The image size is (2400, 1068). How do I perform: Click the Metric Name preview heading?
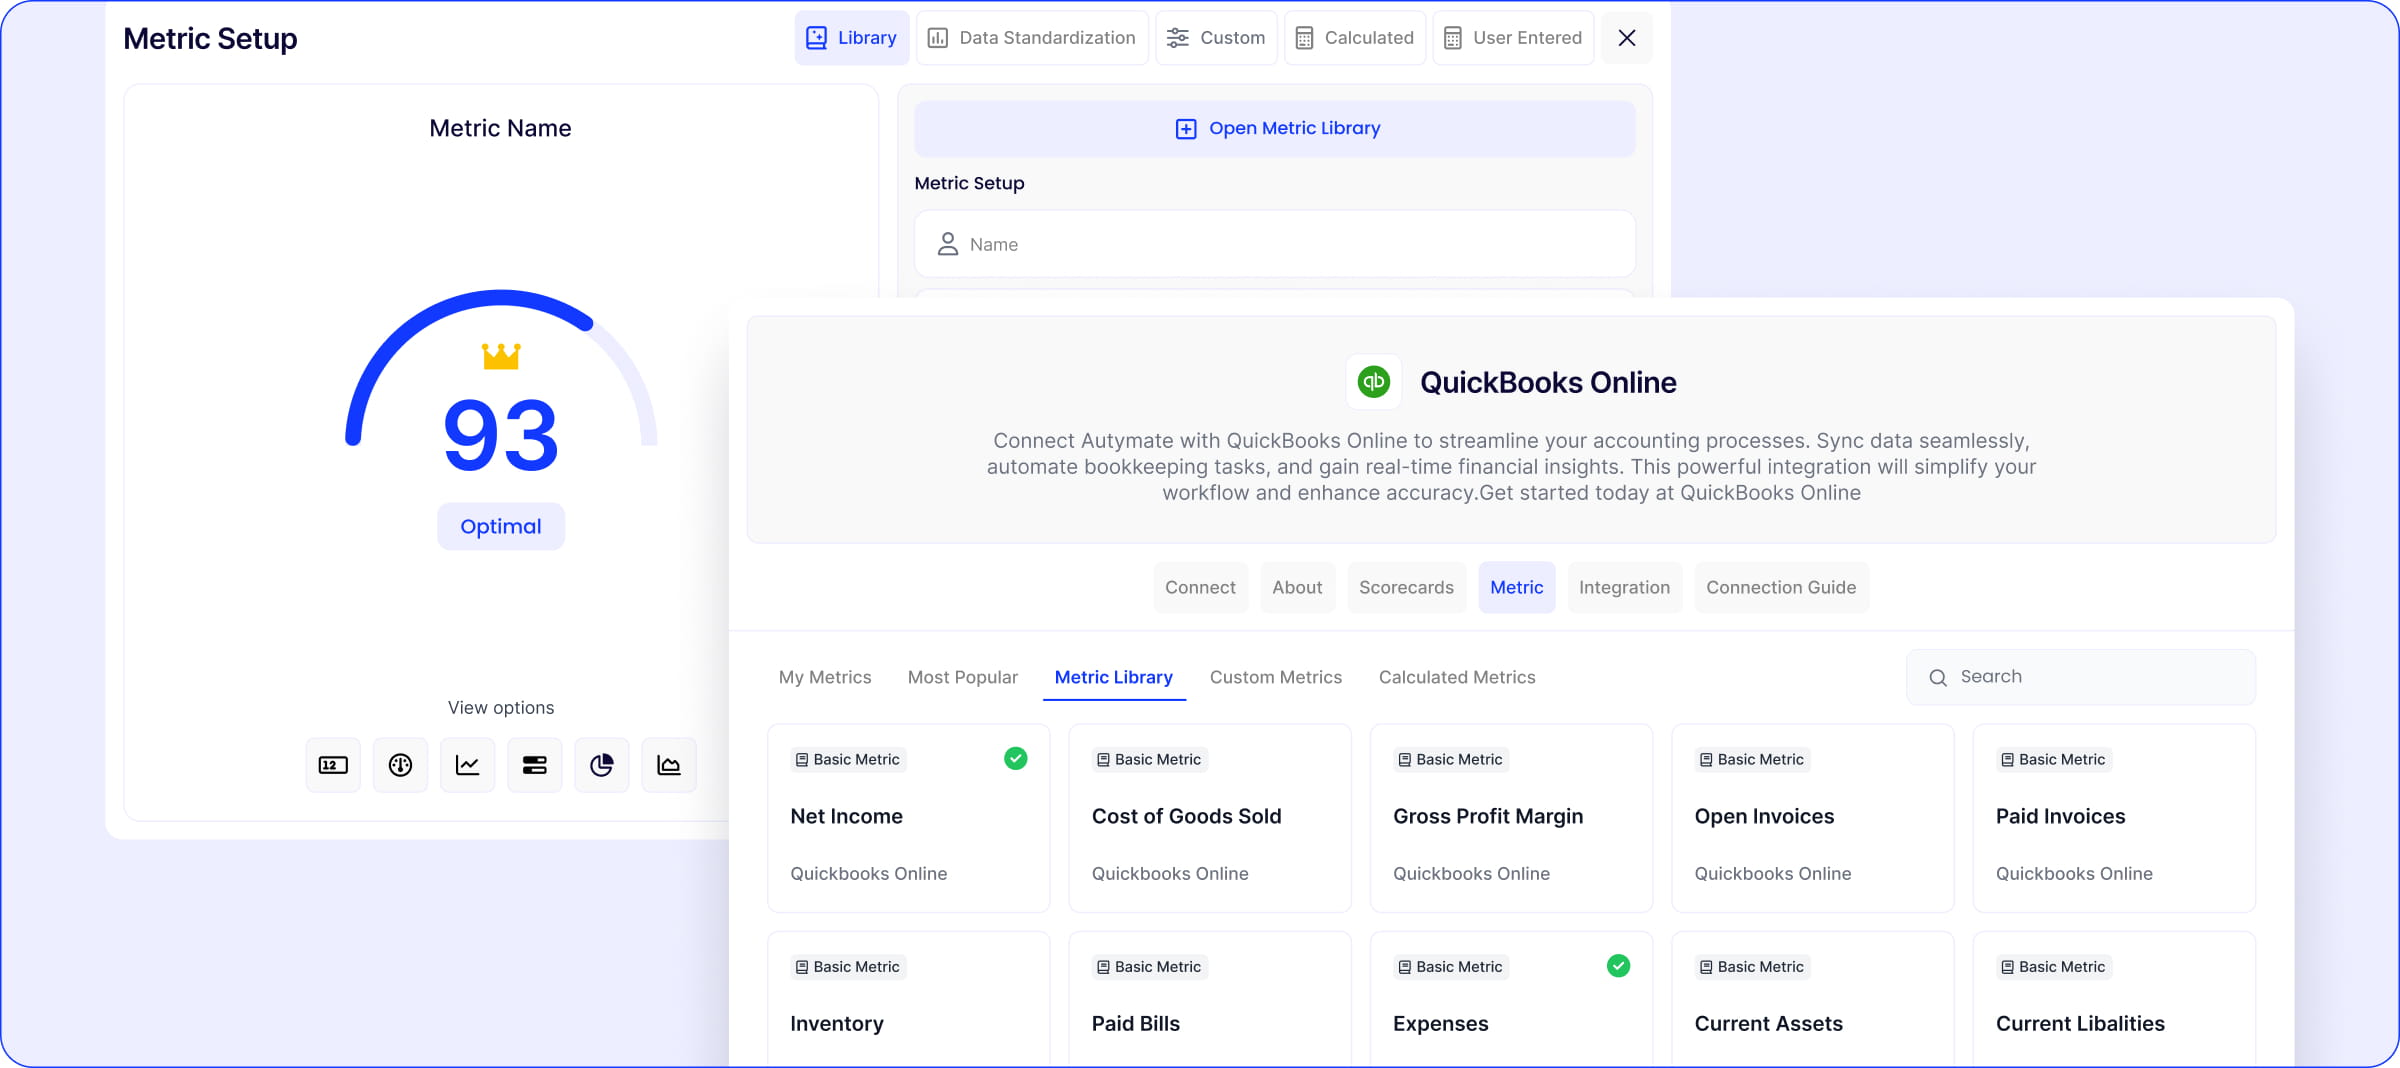(500, 128)
